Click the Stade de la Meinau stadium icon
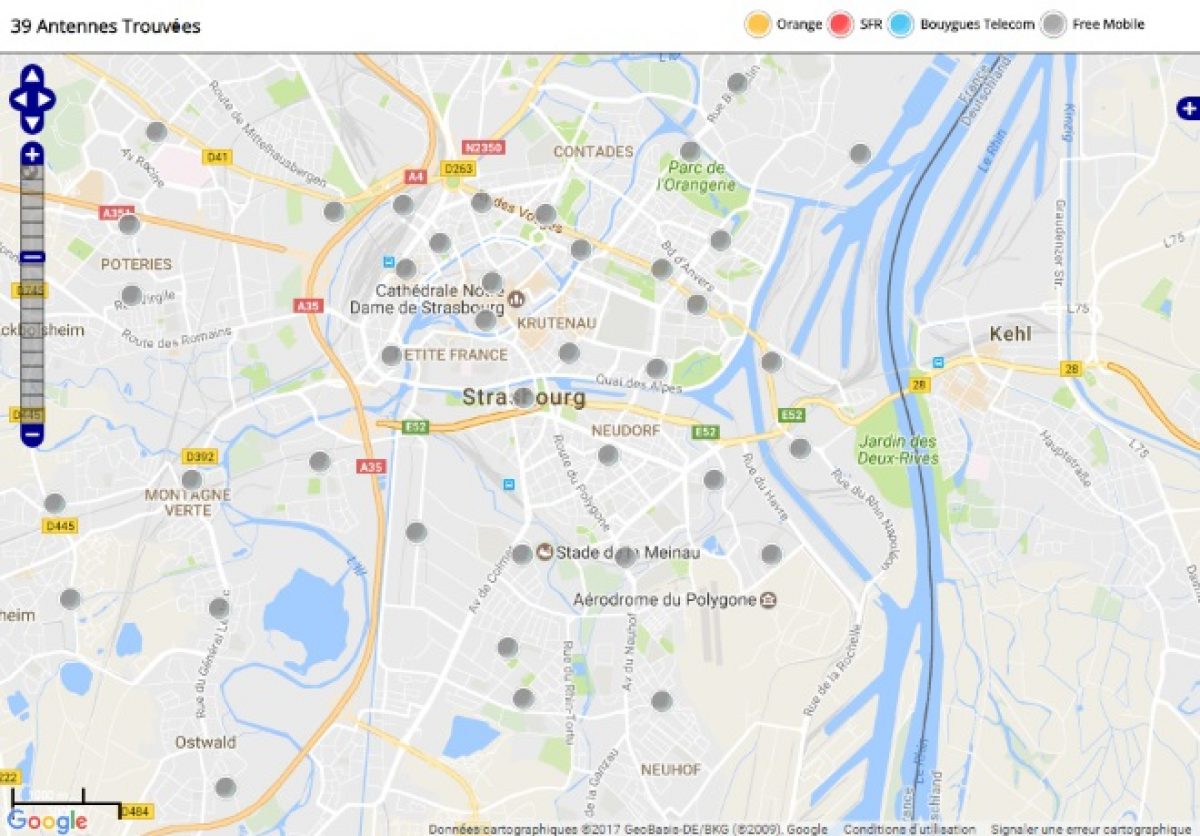 click(x=545, y=551)
